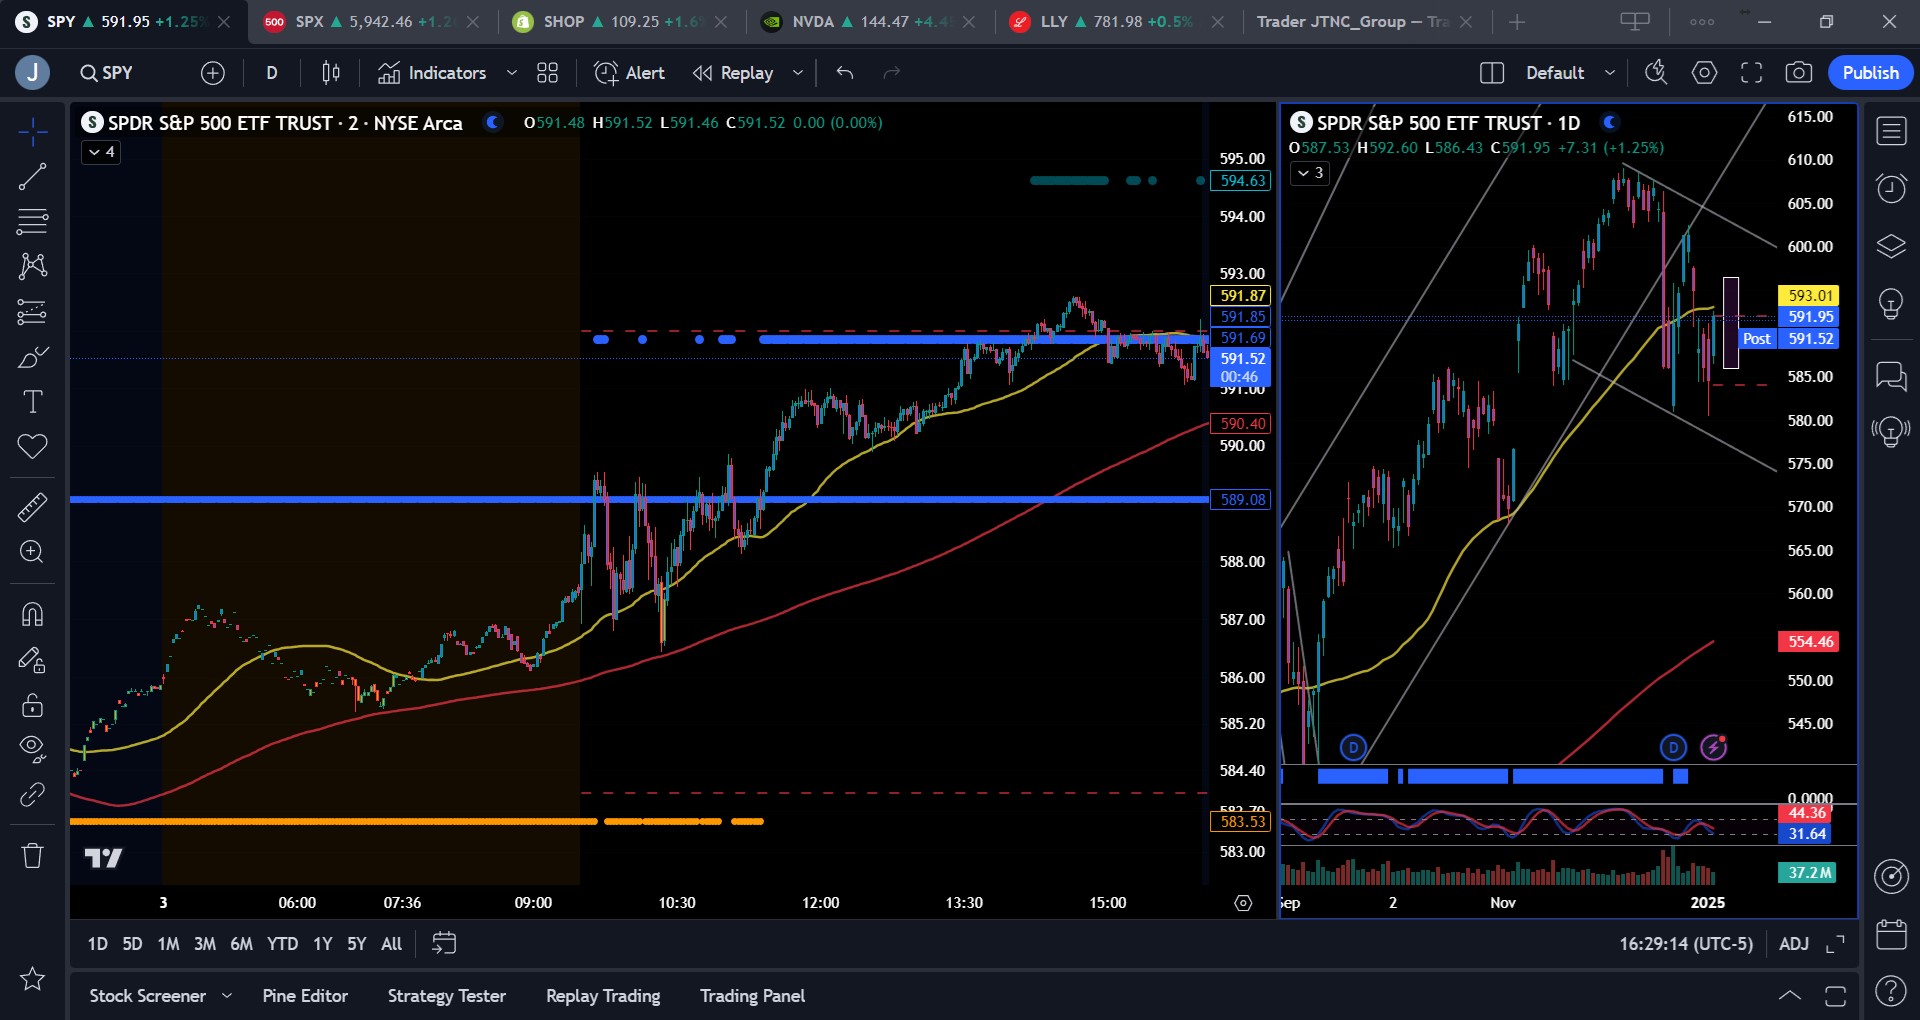Open the forecasting and measurement tools

click(x=32, y=312)
